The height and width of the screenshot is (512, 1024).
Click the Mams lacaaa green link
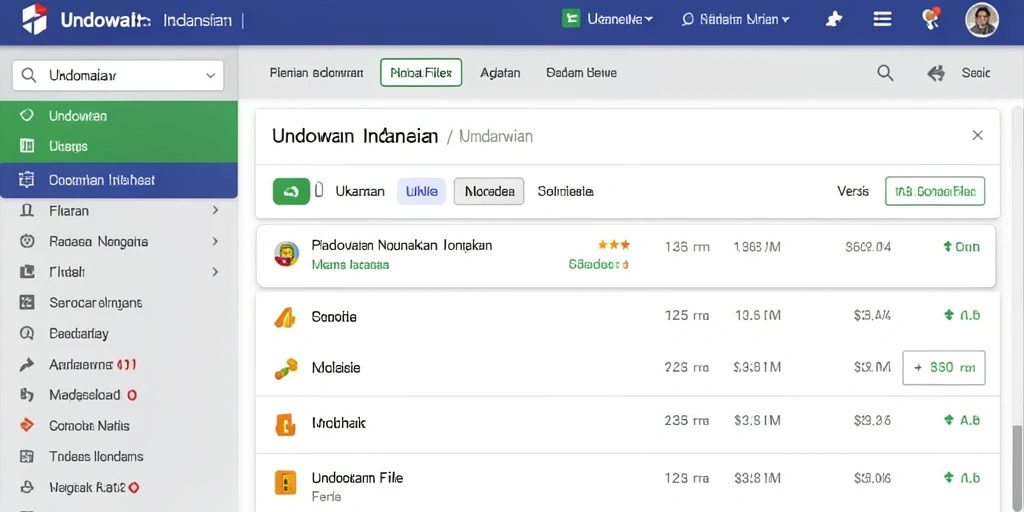click(351, 264)
